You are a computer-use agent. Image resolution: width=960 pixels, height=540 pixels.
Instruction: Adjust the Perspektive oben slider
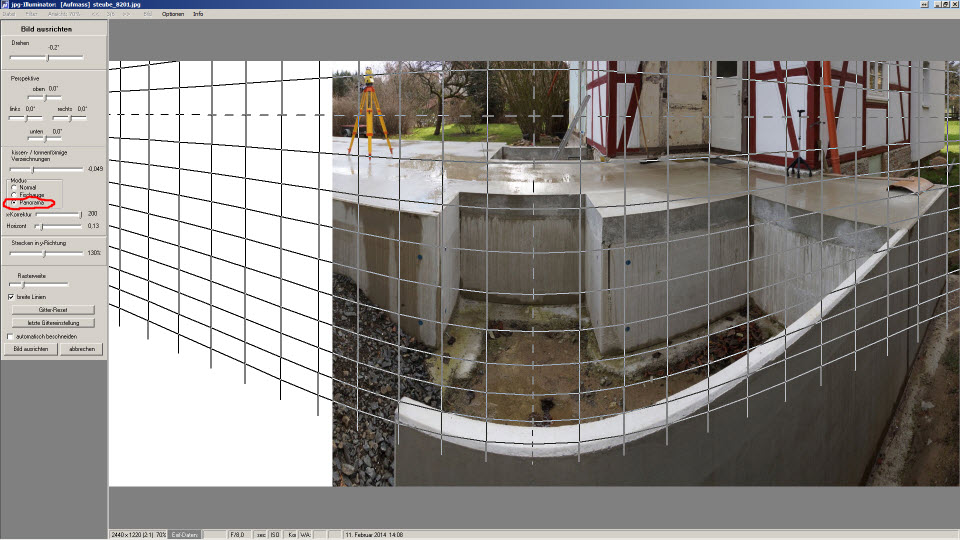(x=47, y=98)
